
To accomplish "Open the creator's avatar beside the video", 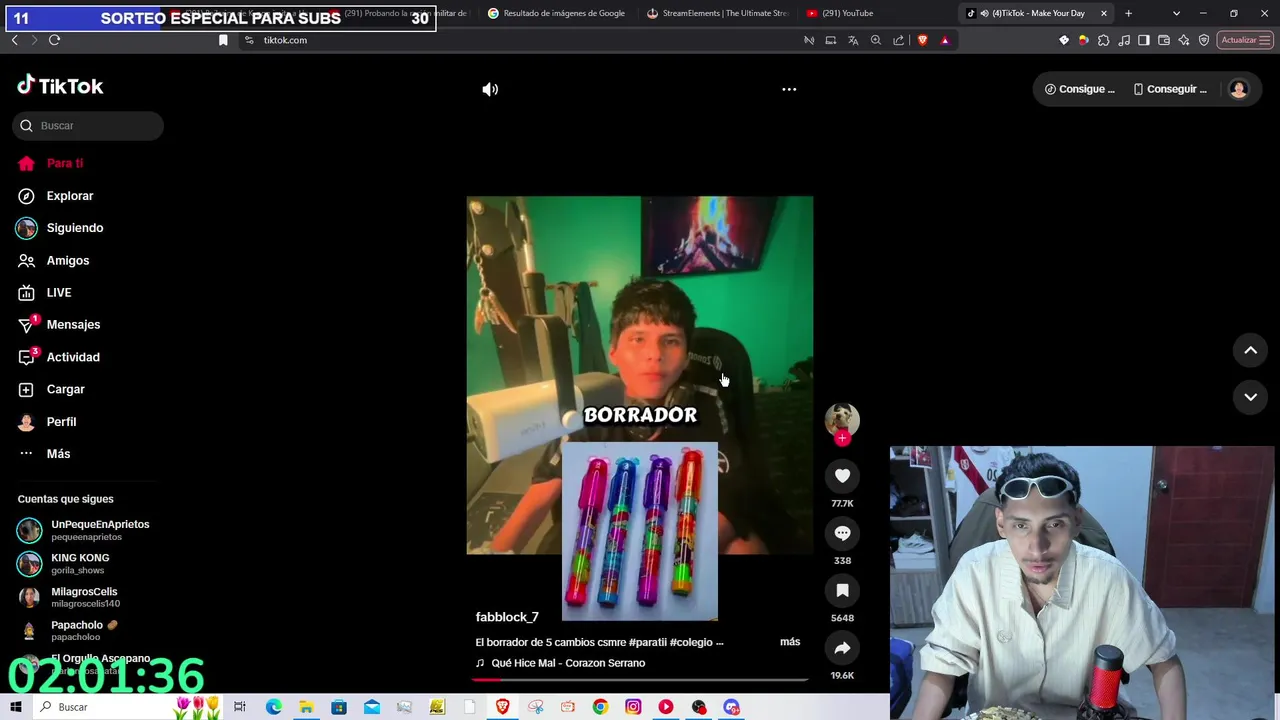I will click(842, 419).
